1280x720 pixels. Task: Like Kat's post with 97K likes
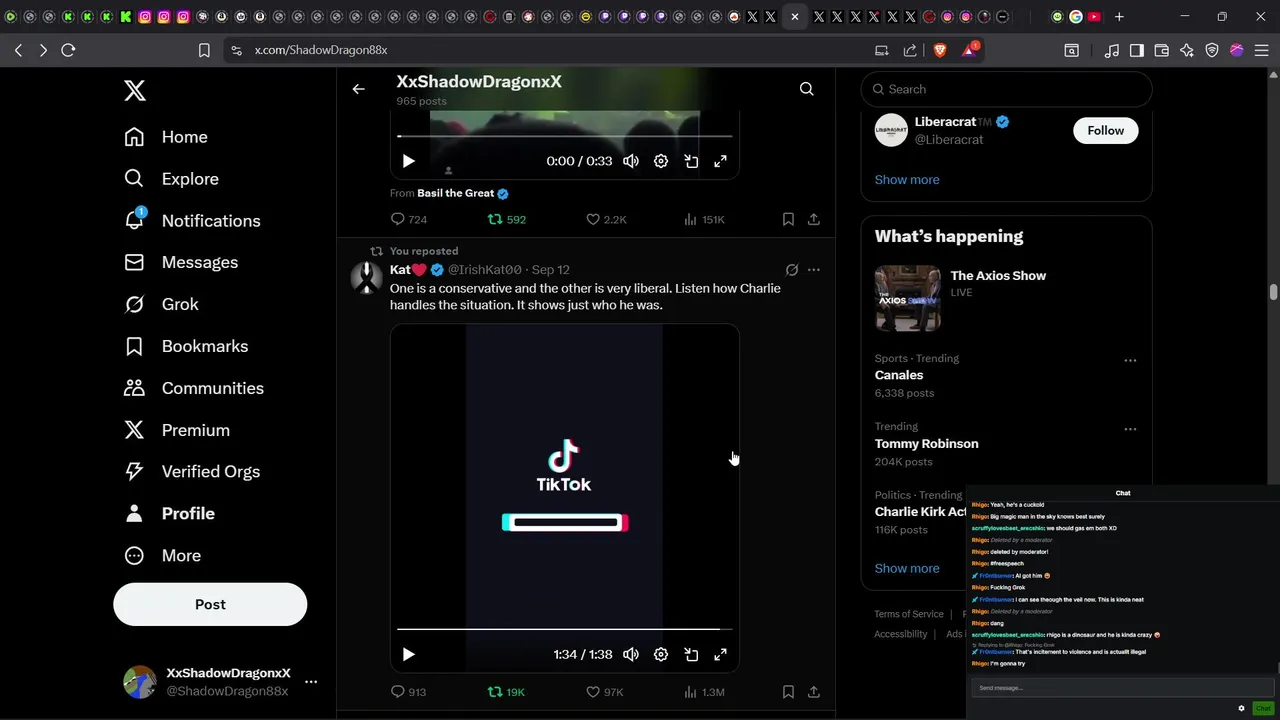(604, 692)
